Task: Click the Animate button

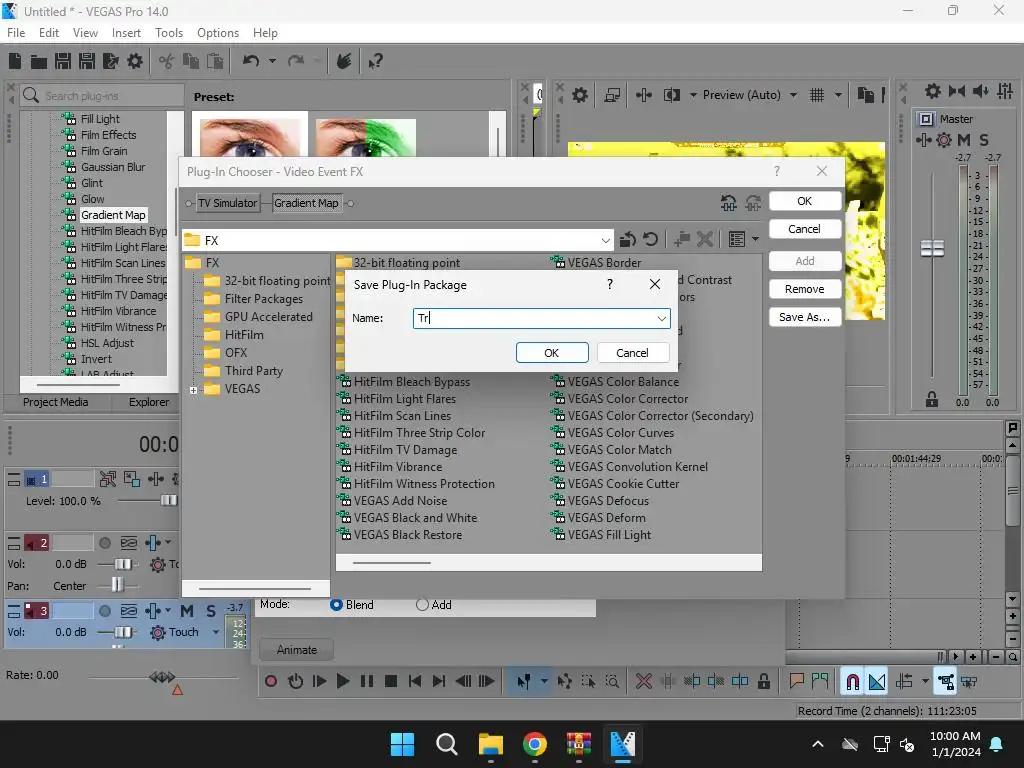Action: (x=296, y=650)
